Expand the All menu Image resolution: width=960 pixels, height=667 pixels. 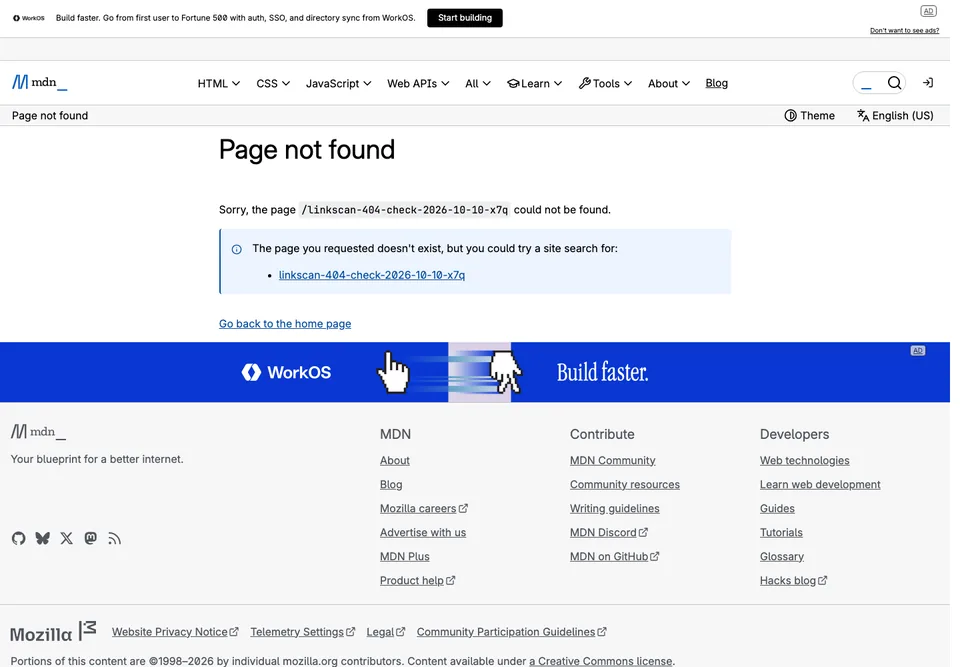(x=478, y=83)
